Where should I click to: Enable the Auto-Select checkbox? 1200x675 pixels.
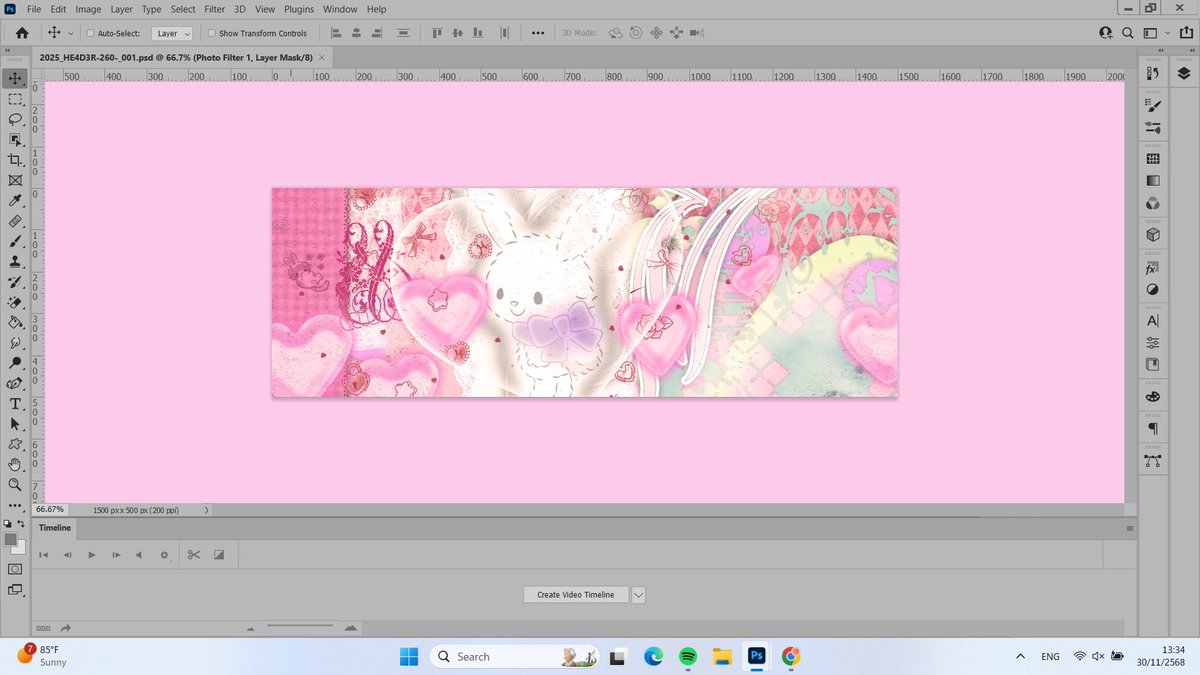point(91,33)
